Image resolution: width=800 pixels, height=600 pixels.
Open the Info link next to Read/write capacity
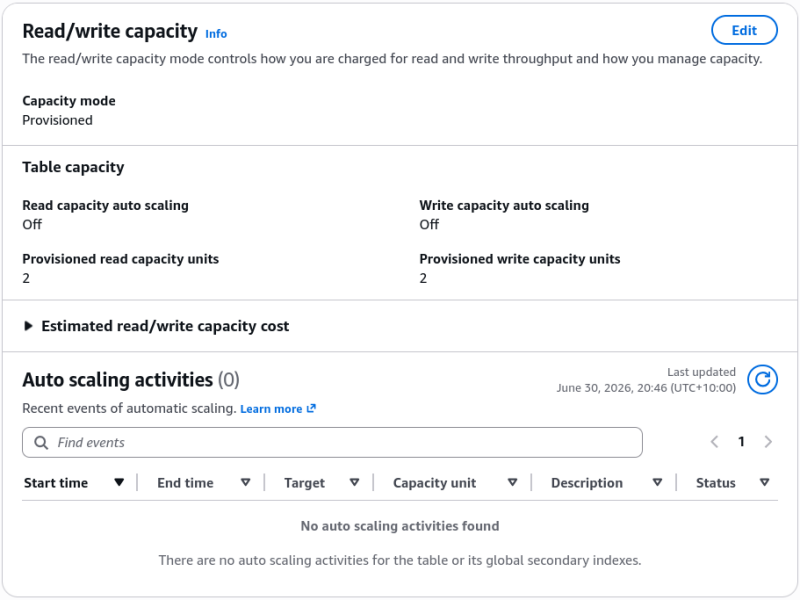[x=216, y=34]
